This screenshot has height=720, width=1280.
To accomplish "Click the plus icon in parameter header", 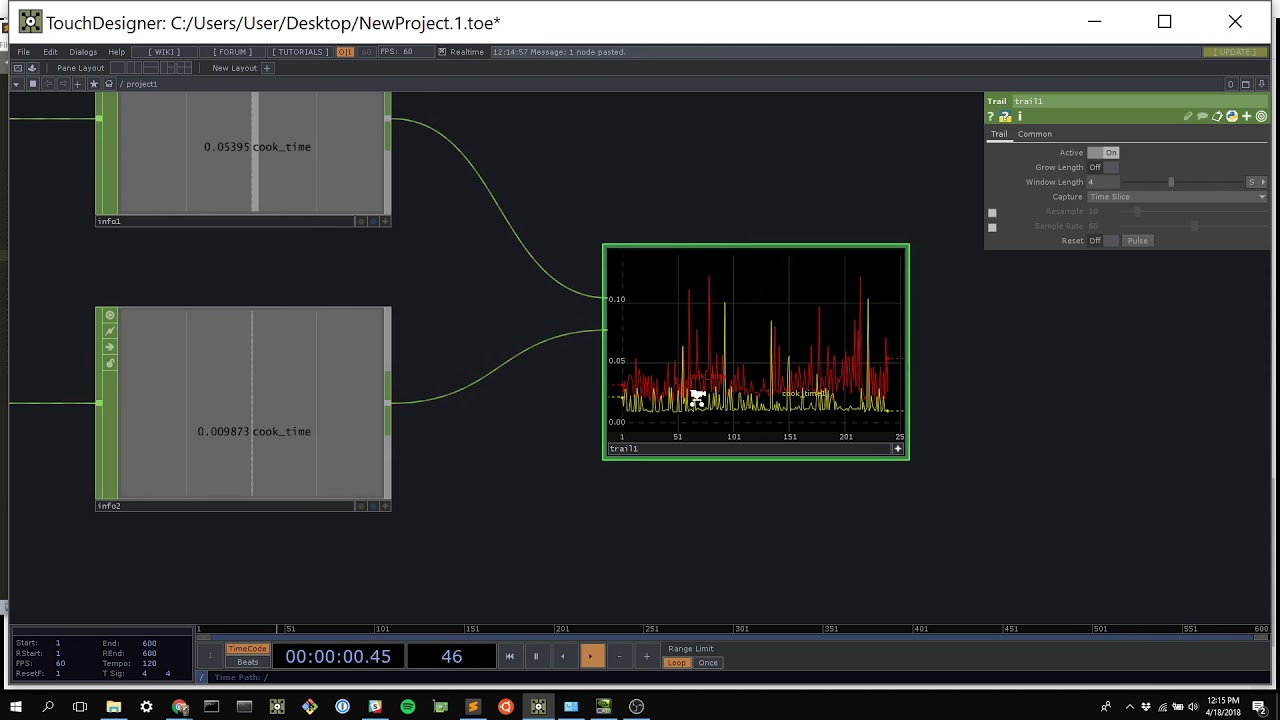I will (1247, 116).
